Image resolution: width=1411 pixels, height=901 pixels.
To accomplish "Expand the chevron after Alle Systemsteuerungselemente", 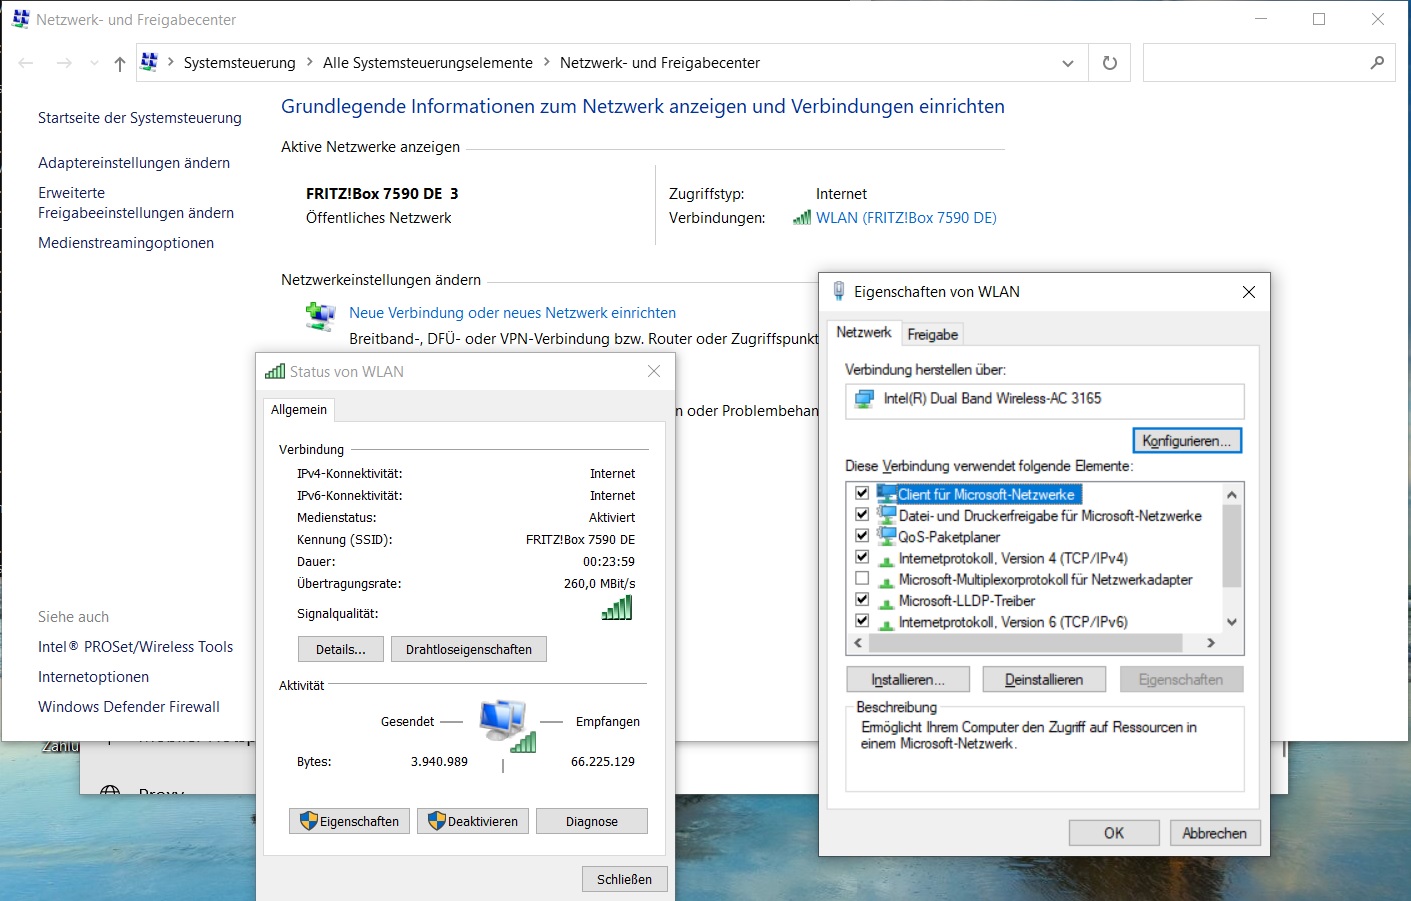I will pyautogui.click(x=546, y=62).
